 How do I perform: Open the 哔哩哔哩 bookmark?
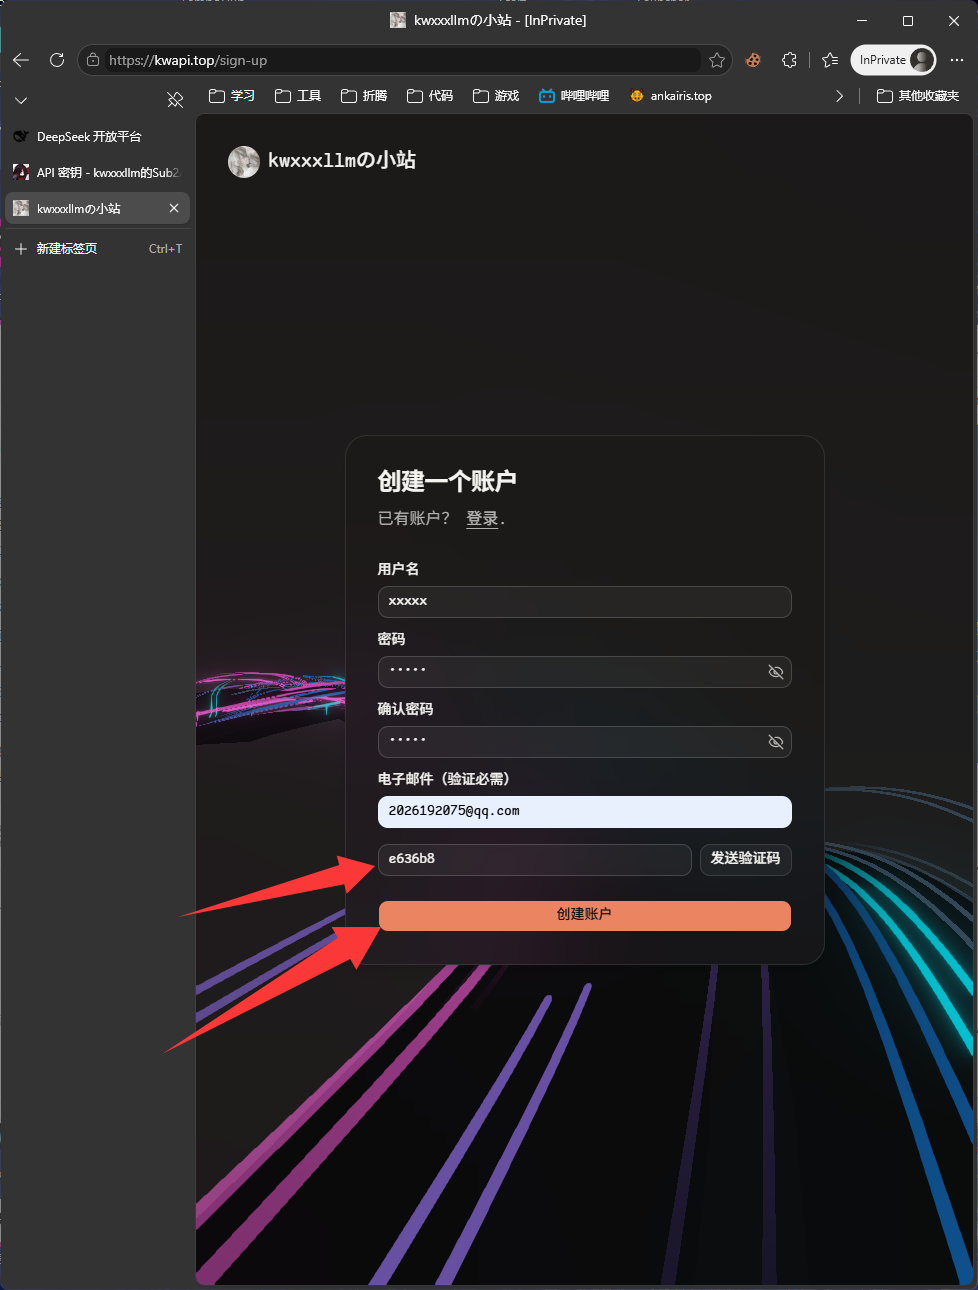click(x=574, y=96)
